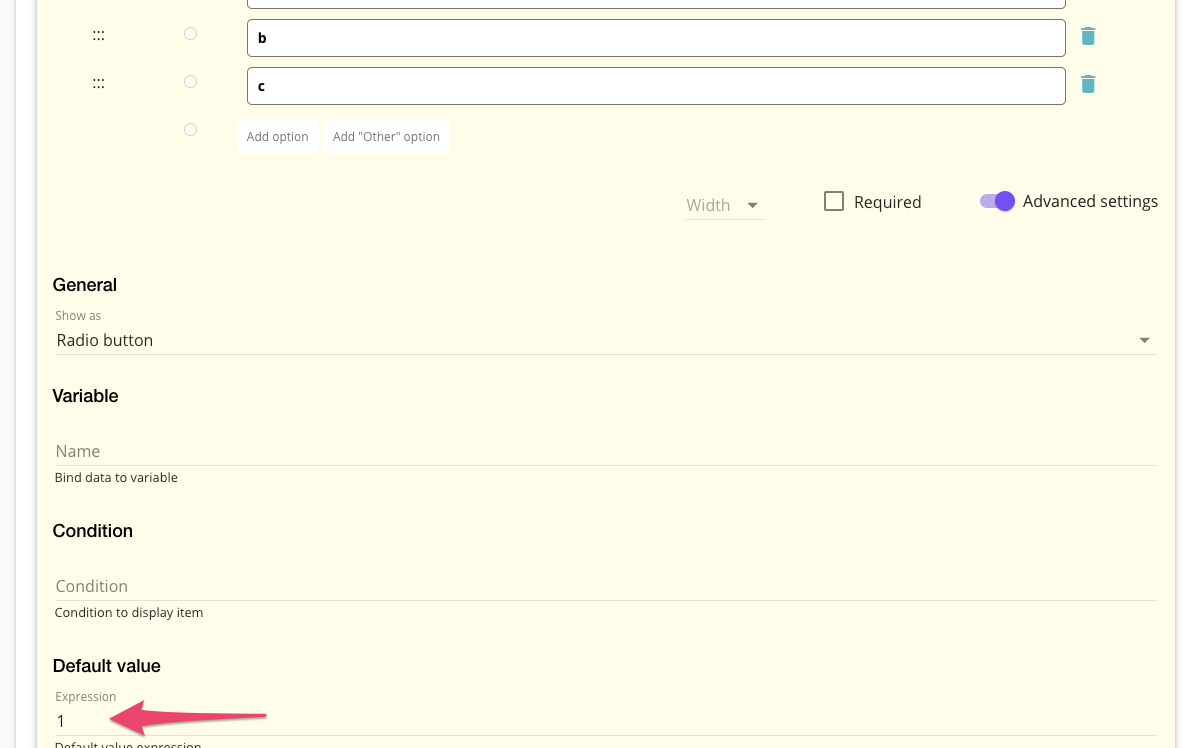Viewport: 1195px width, 748px height.
Task: Check the Required checkbox
Action: point(834,202)
